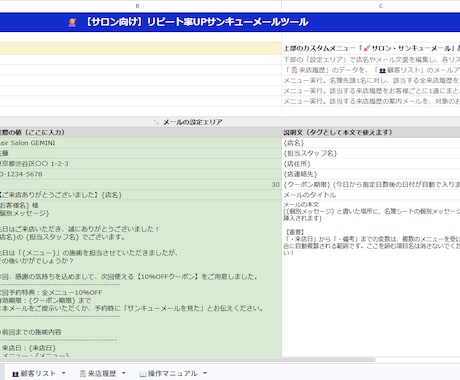The height and width of the screenshot is (380, 460).
Task: Click the 上部のカスタムメニュー instruction cell
Action: point(371,48)
